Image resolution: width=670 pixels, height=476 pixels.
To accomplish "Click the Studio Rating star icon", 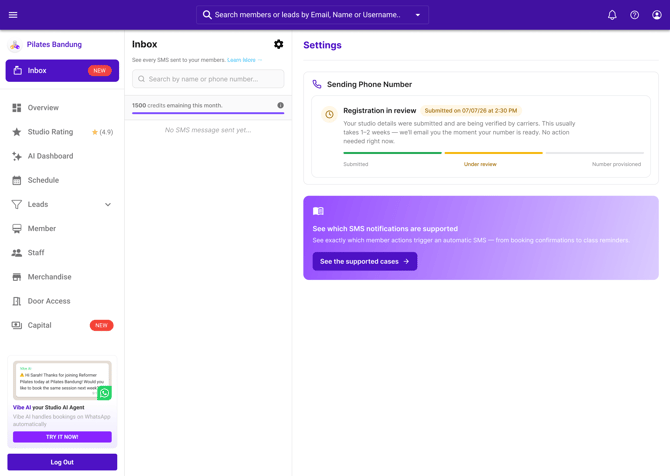I will (17, 132).
